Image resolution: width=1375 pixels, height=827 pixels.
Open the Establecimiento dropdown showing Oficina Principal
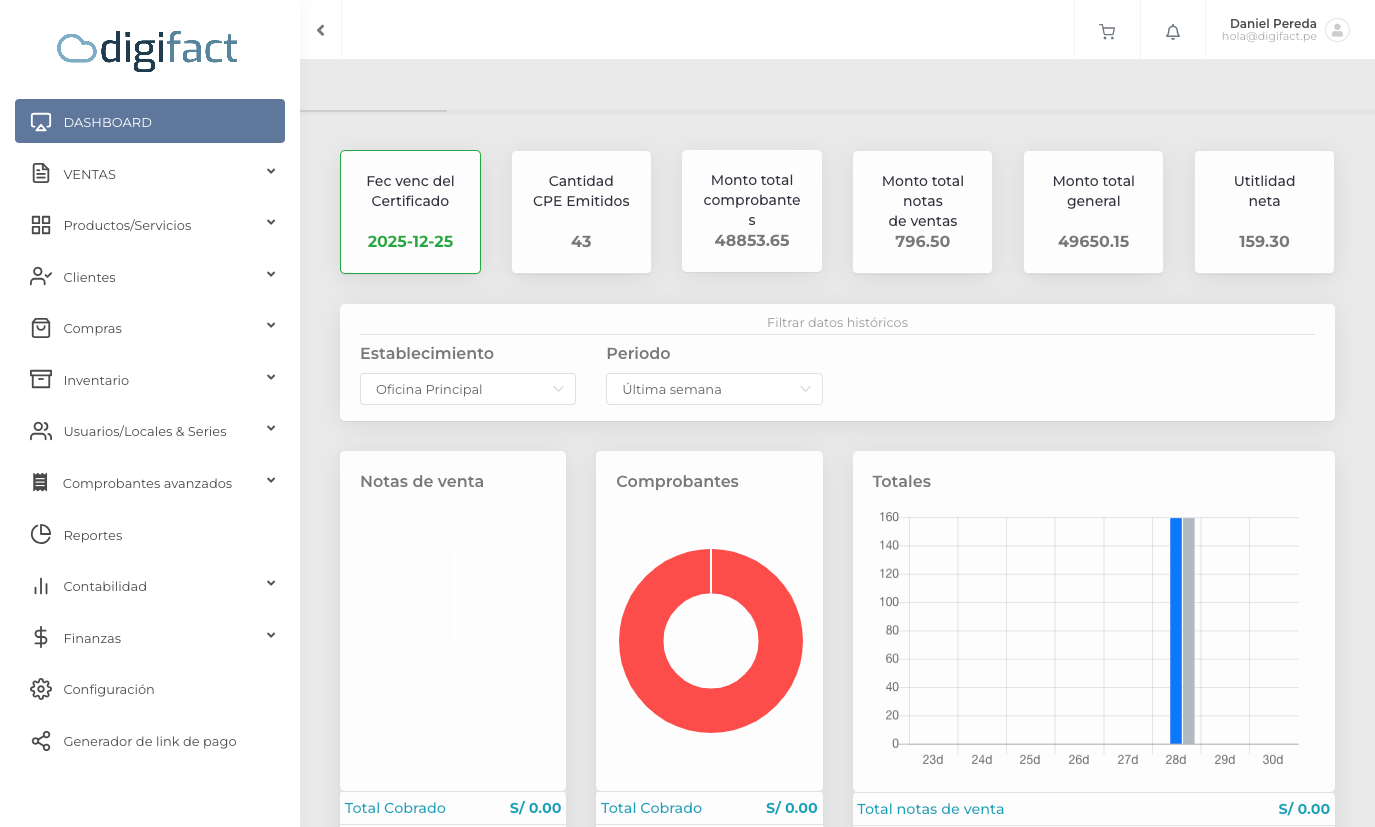point(467,389)
